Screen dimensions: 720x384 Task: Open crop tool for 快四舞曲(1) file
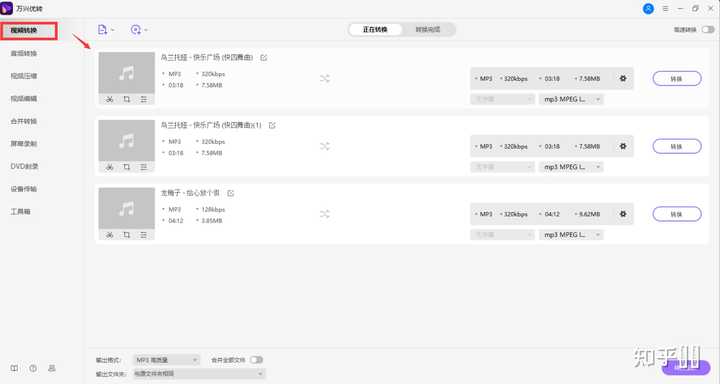coord(127,167)
